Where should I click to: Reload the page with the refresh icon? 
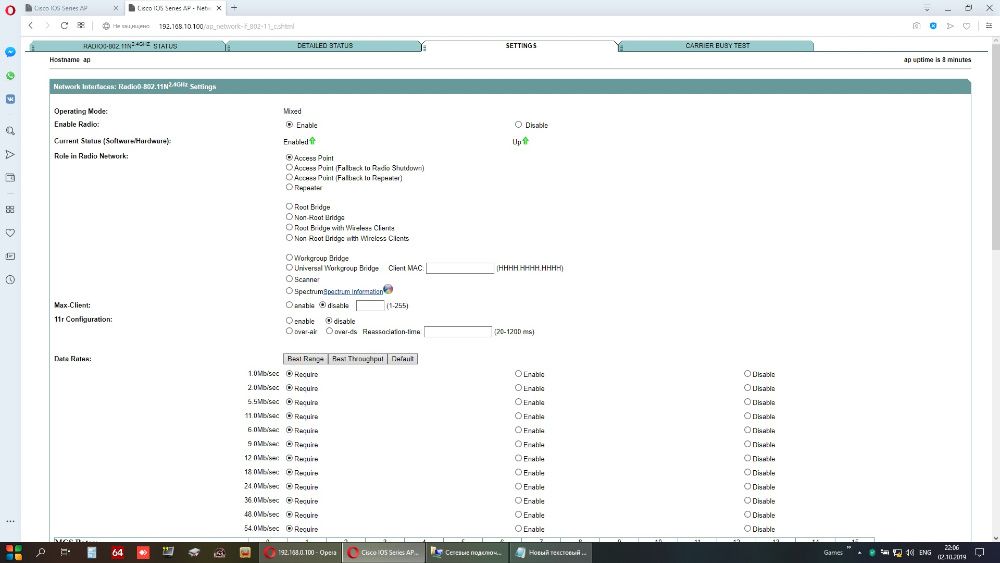point(64,26)
